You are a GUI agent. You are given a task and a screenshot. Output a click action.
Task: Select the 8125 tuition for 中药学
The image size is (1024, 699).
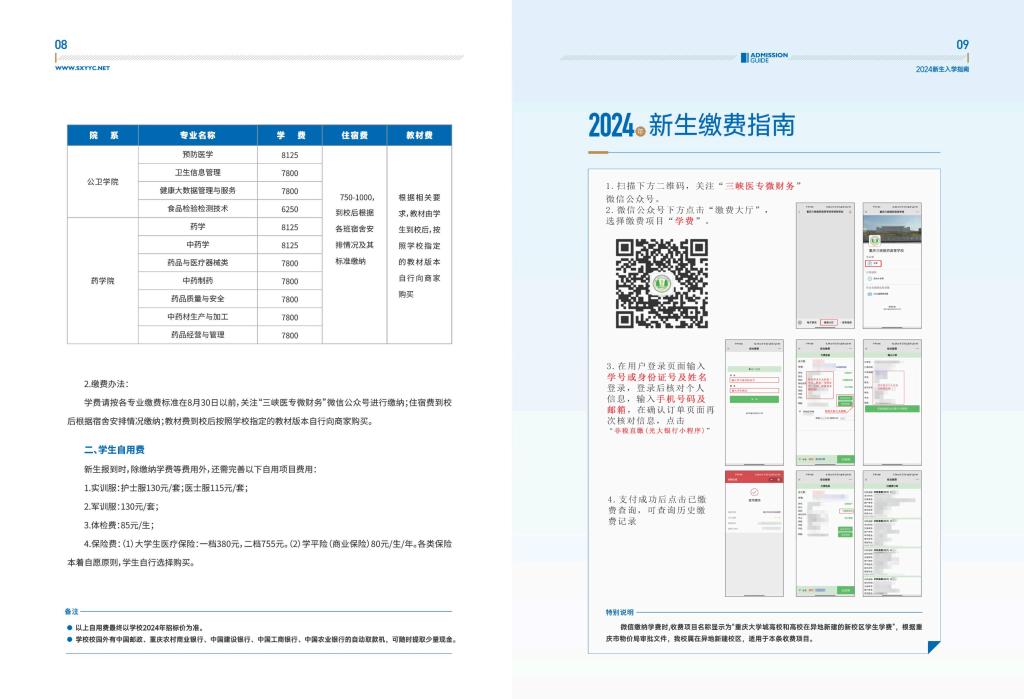[x=290, y=246]
